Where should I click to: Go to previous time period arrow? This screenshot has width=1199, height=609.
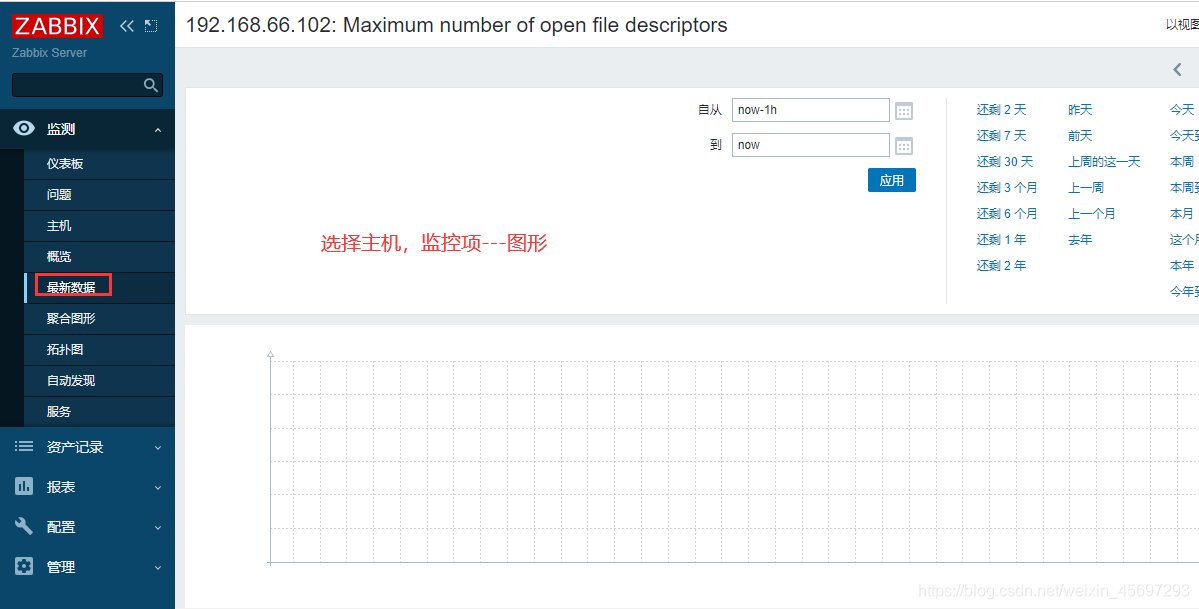(1178, 70)
